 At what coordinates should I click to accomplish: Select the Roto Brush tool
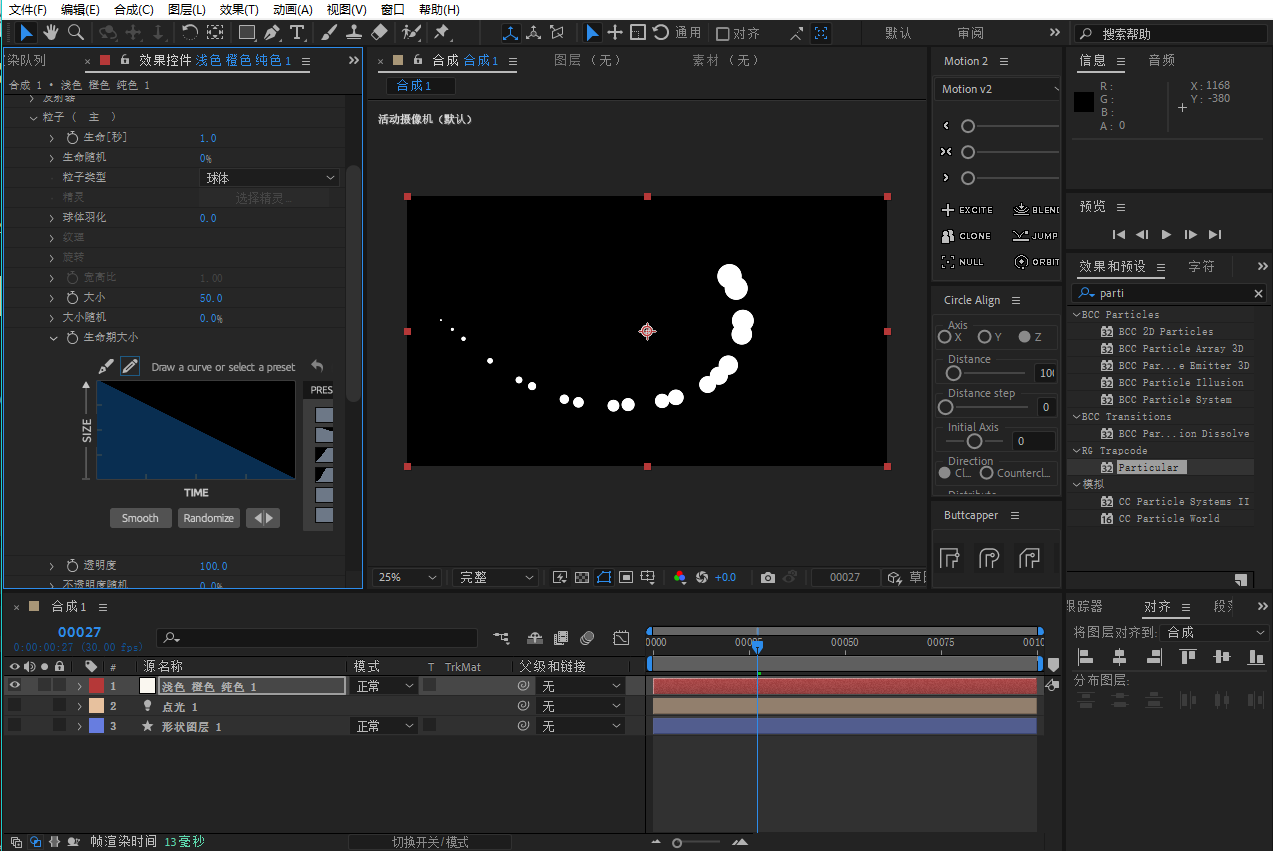411,33
